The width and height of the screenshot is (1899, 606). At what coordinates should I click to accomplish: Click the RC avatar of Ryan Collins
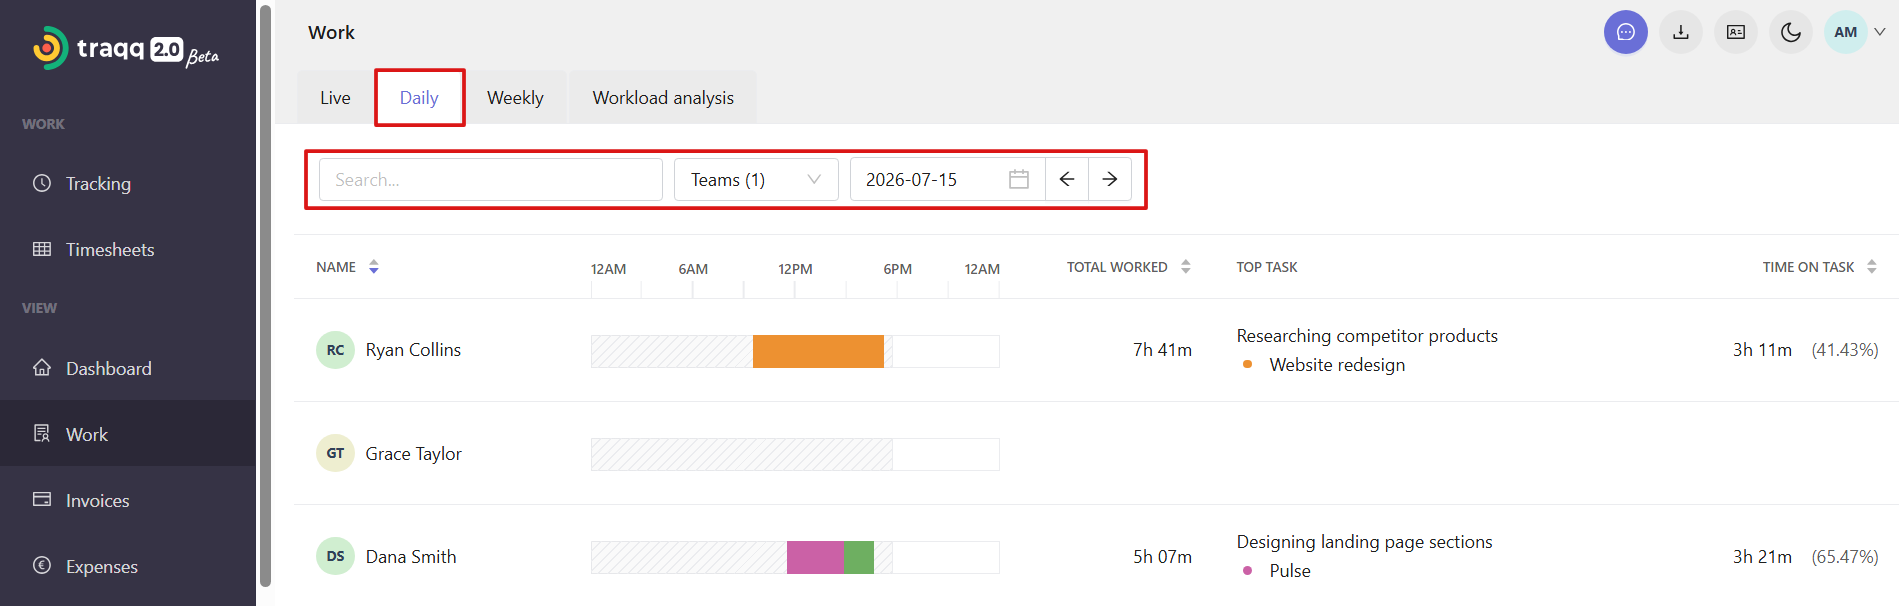pos(335,350)
